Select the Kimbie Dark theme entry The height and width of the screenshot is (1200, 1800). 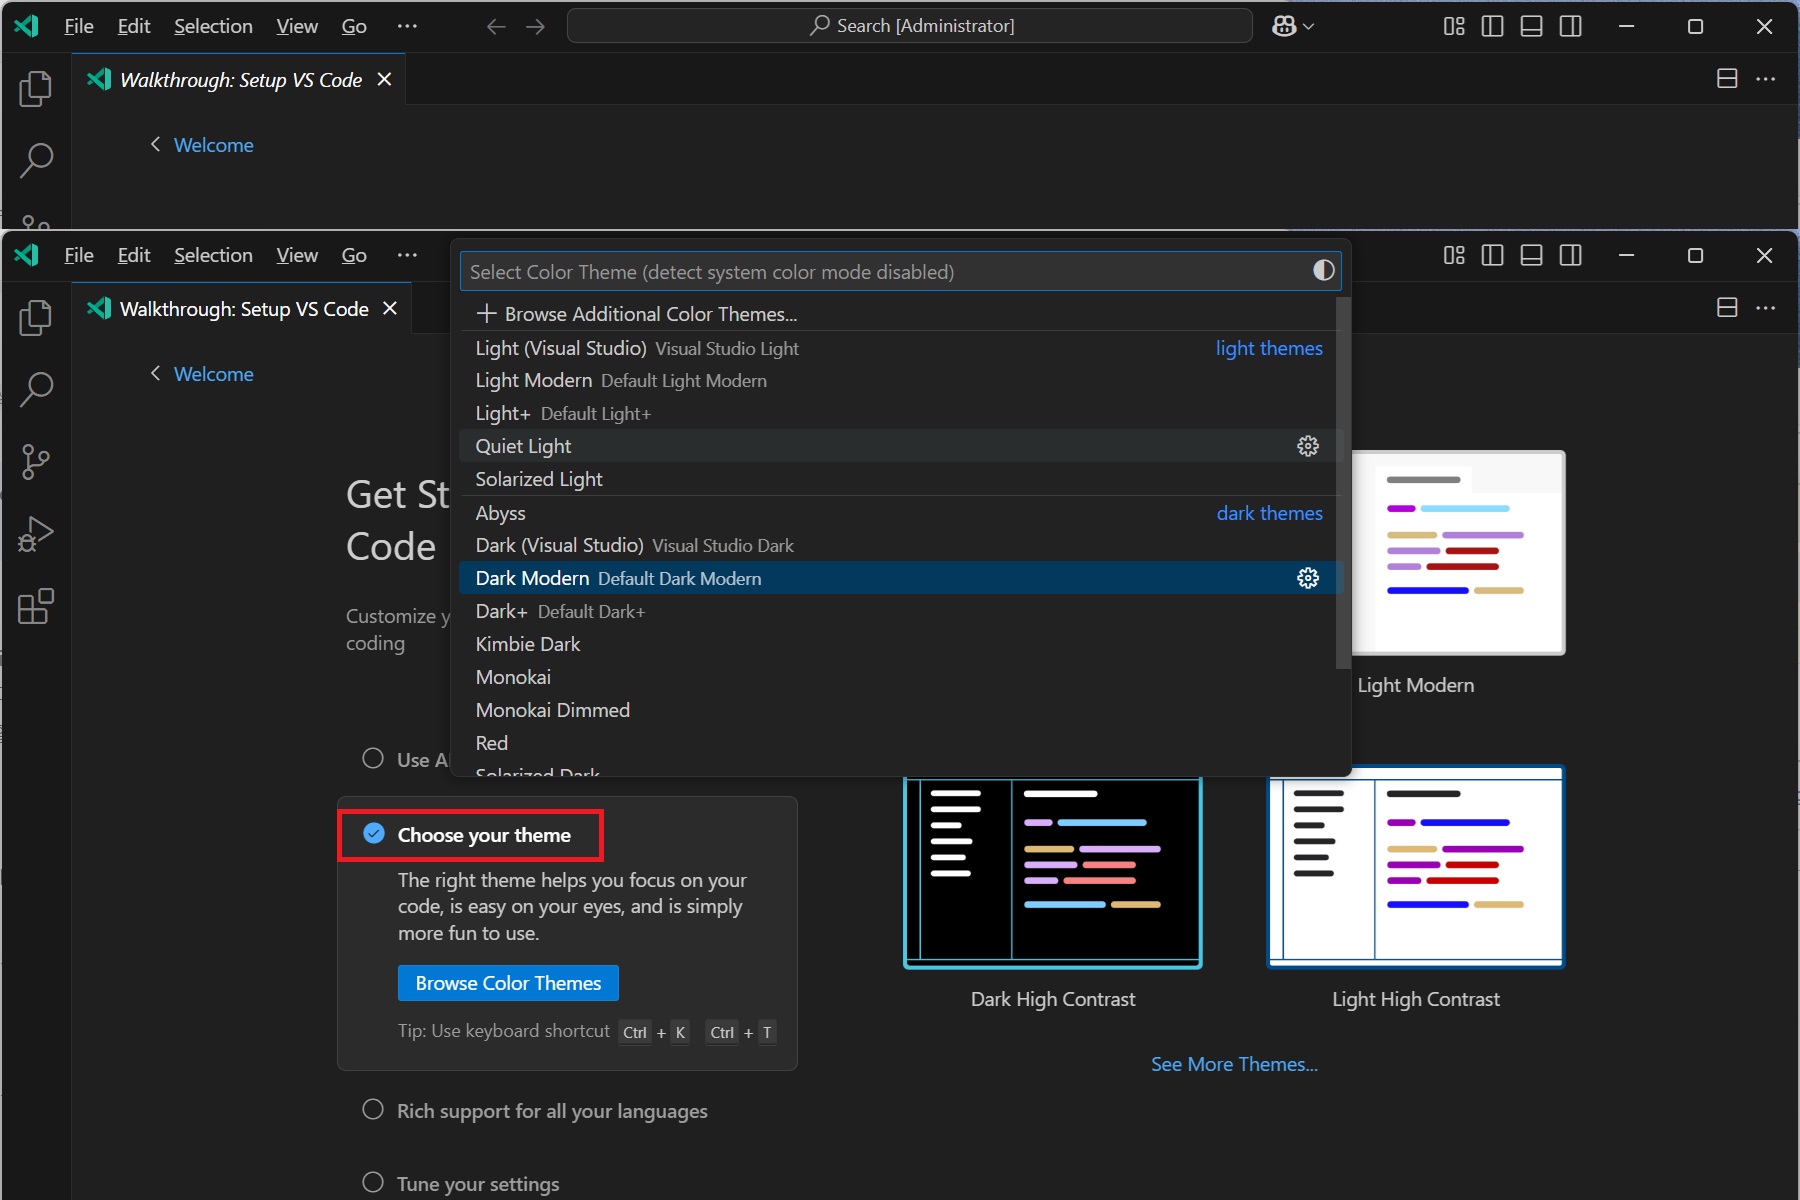tap(527, 644)
